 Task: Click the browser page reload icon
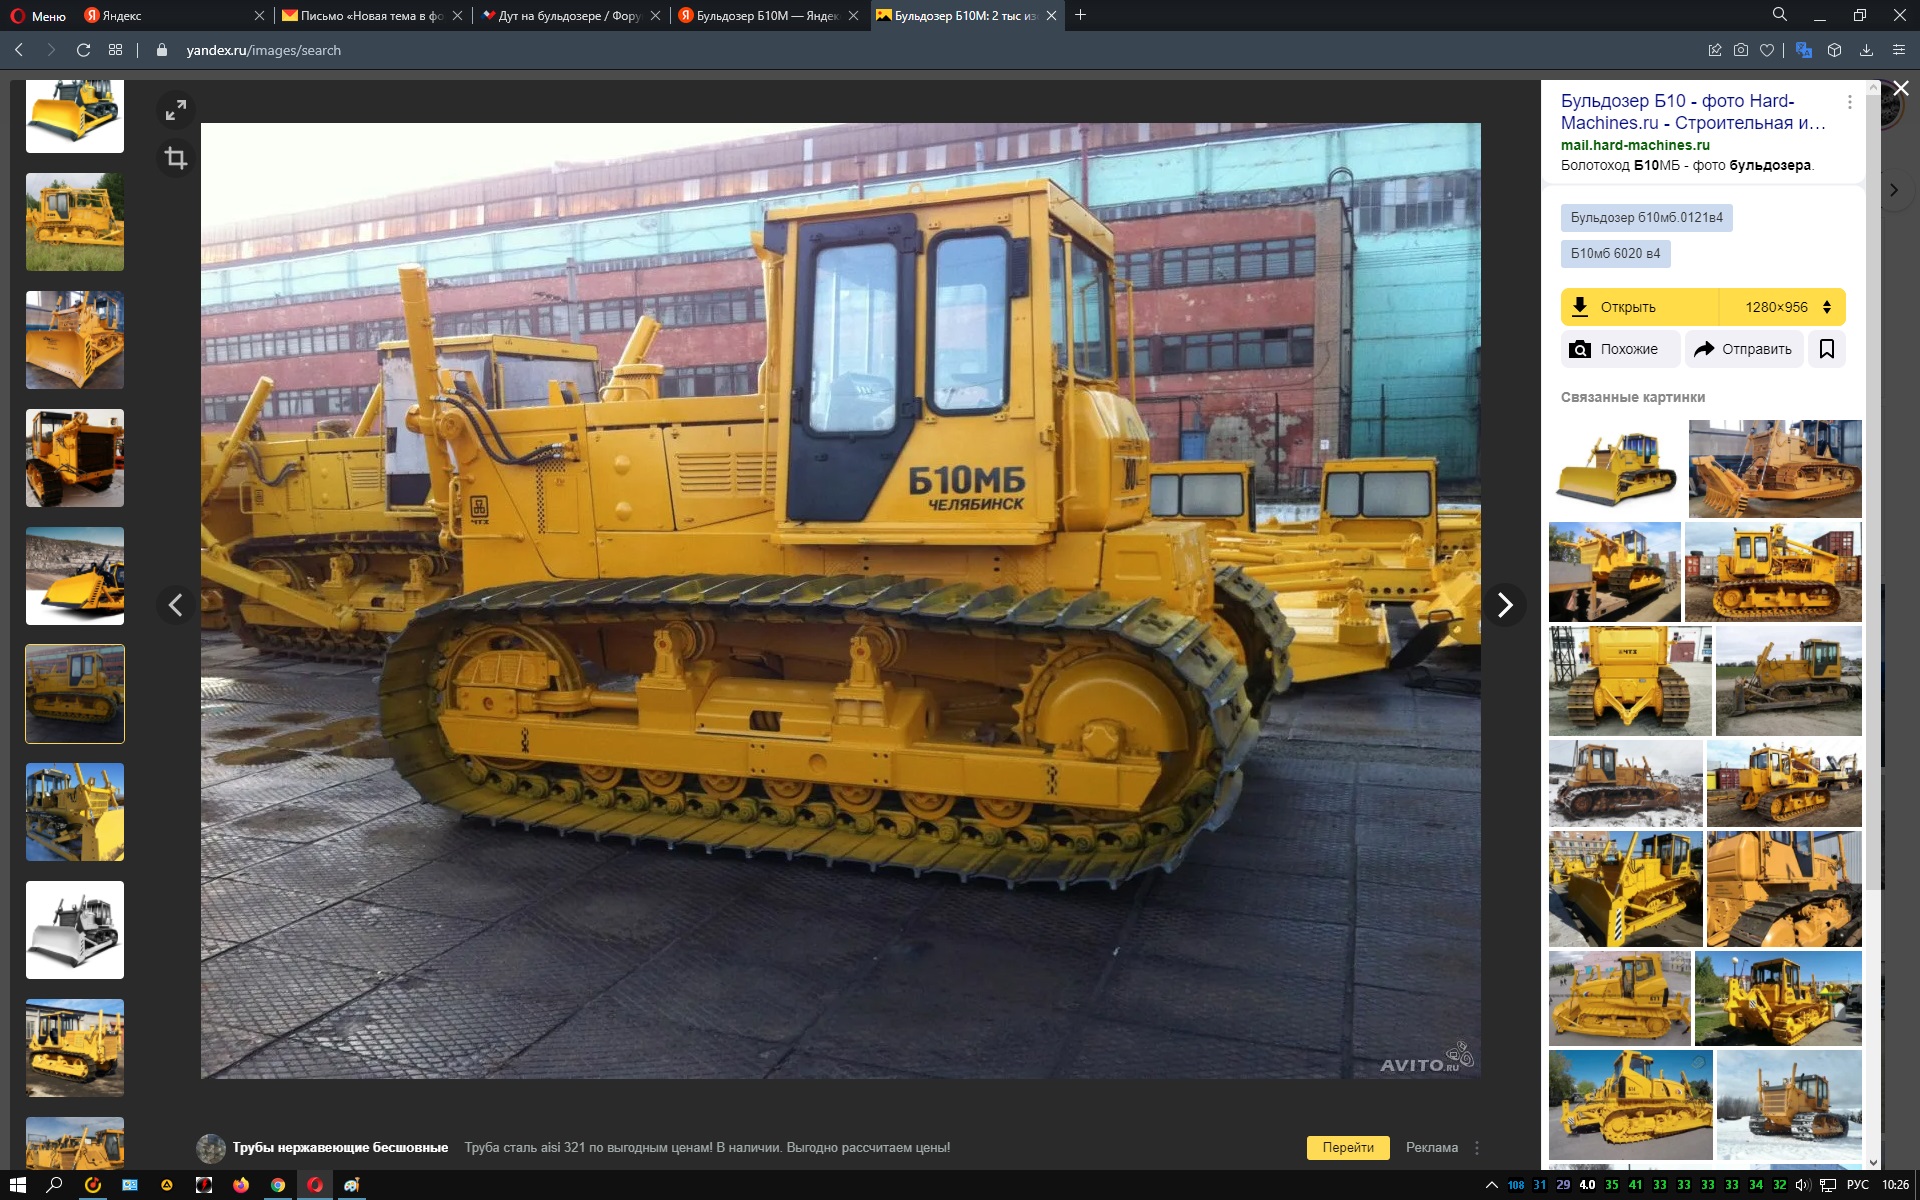pos(84,50)
